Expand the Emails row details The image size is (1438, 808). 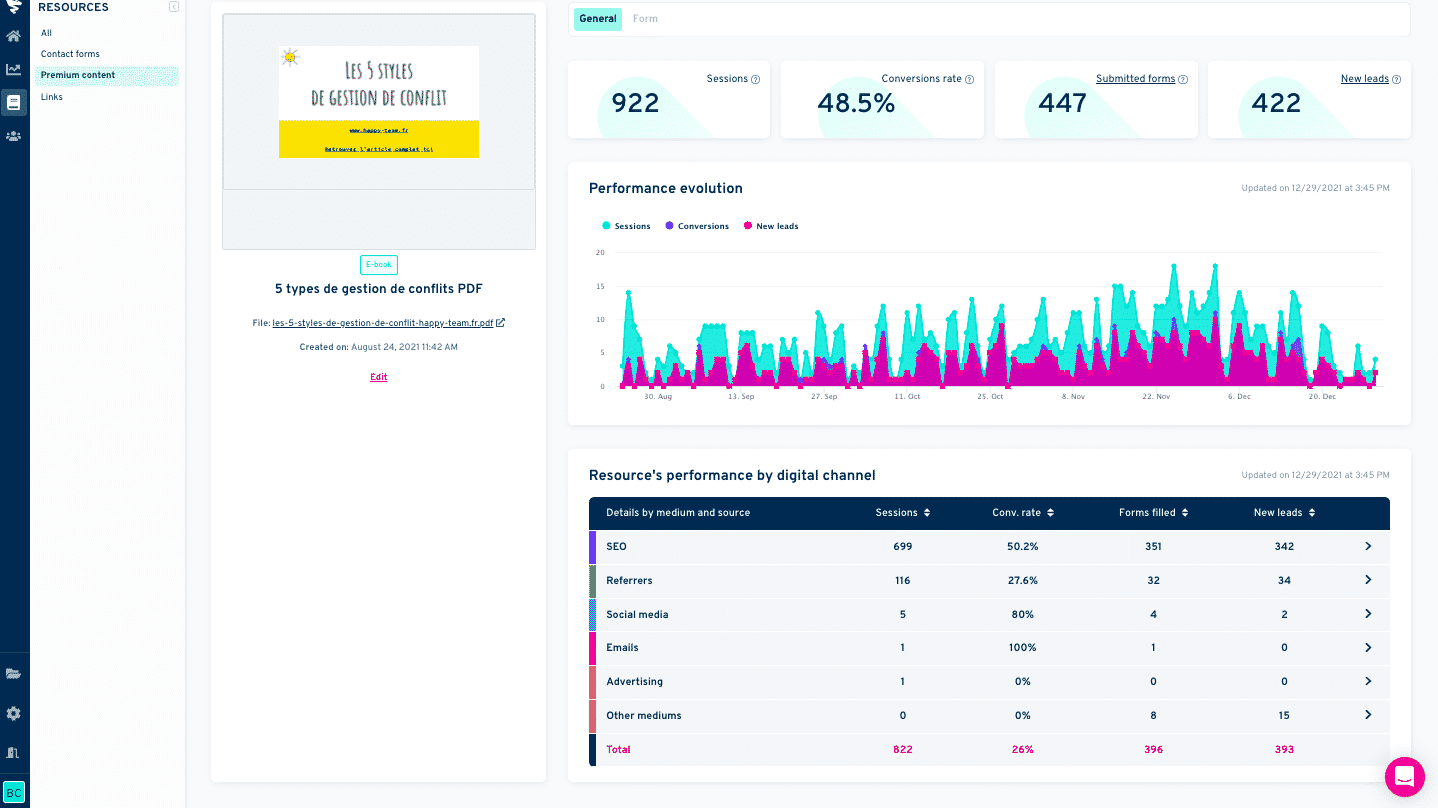coord(1368,648)
